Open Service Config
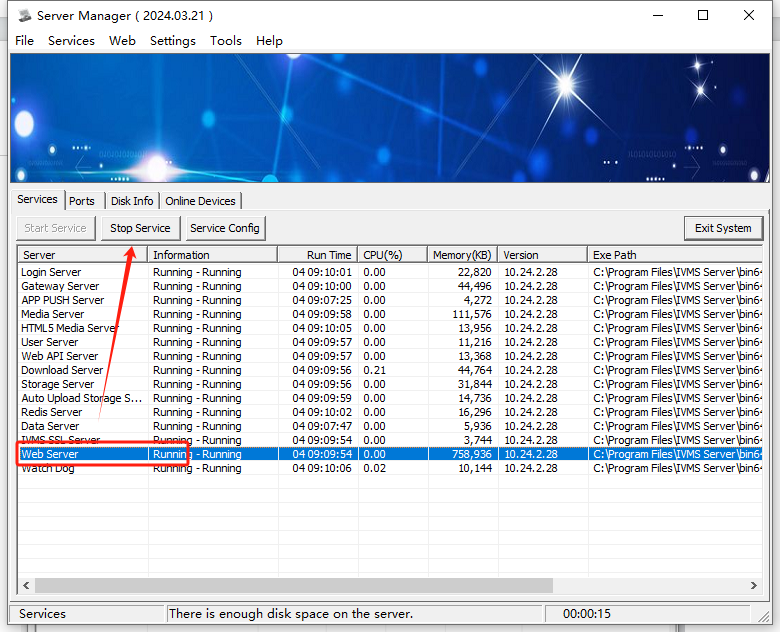The image size is (780, 632). tap(225, 228)
